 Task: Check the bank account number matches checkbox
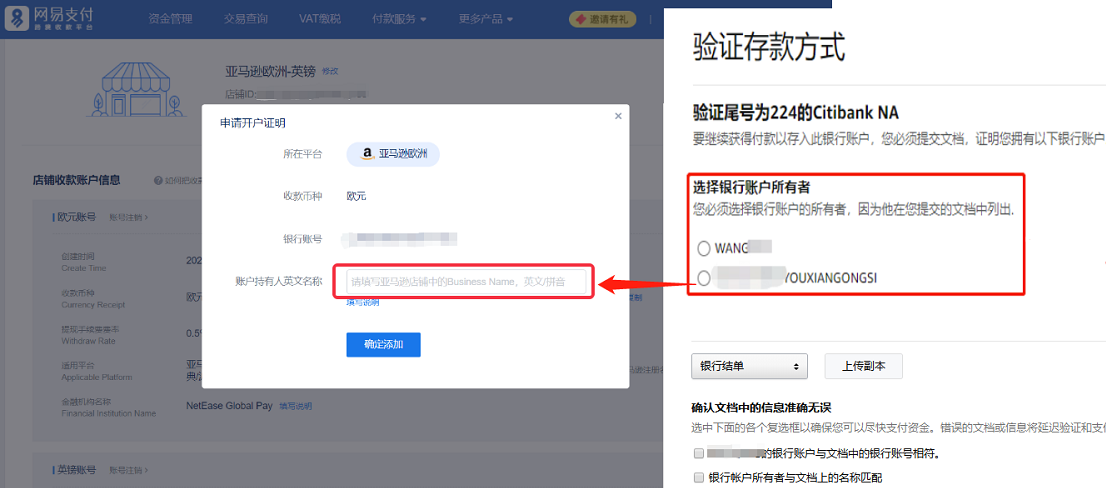[699, 454]
